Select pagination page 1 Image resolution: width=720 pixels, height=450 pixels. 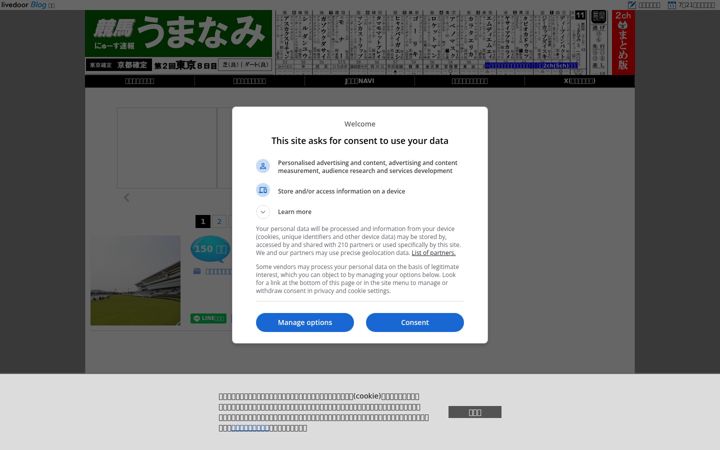point(202,221)
